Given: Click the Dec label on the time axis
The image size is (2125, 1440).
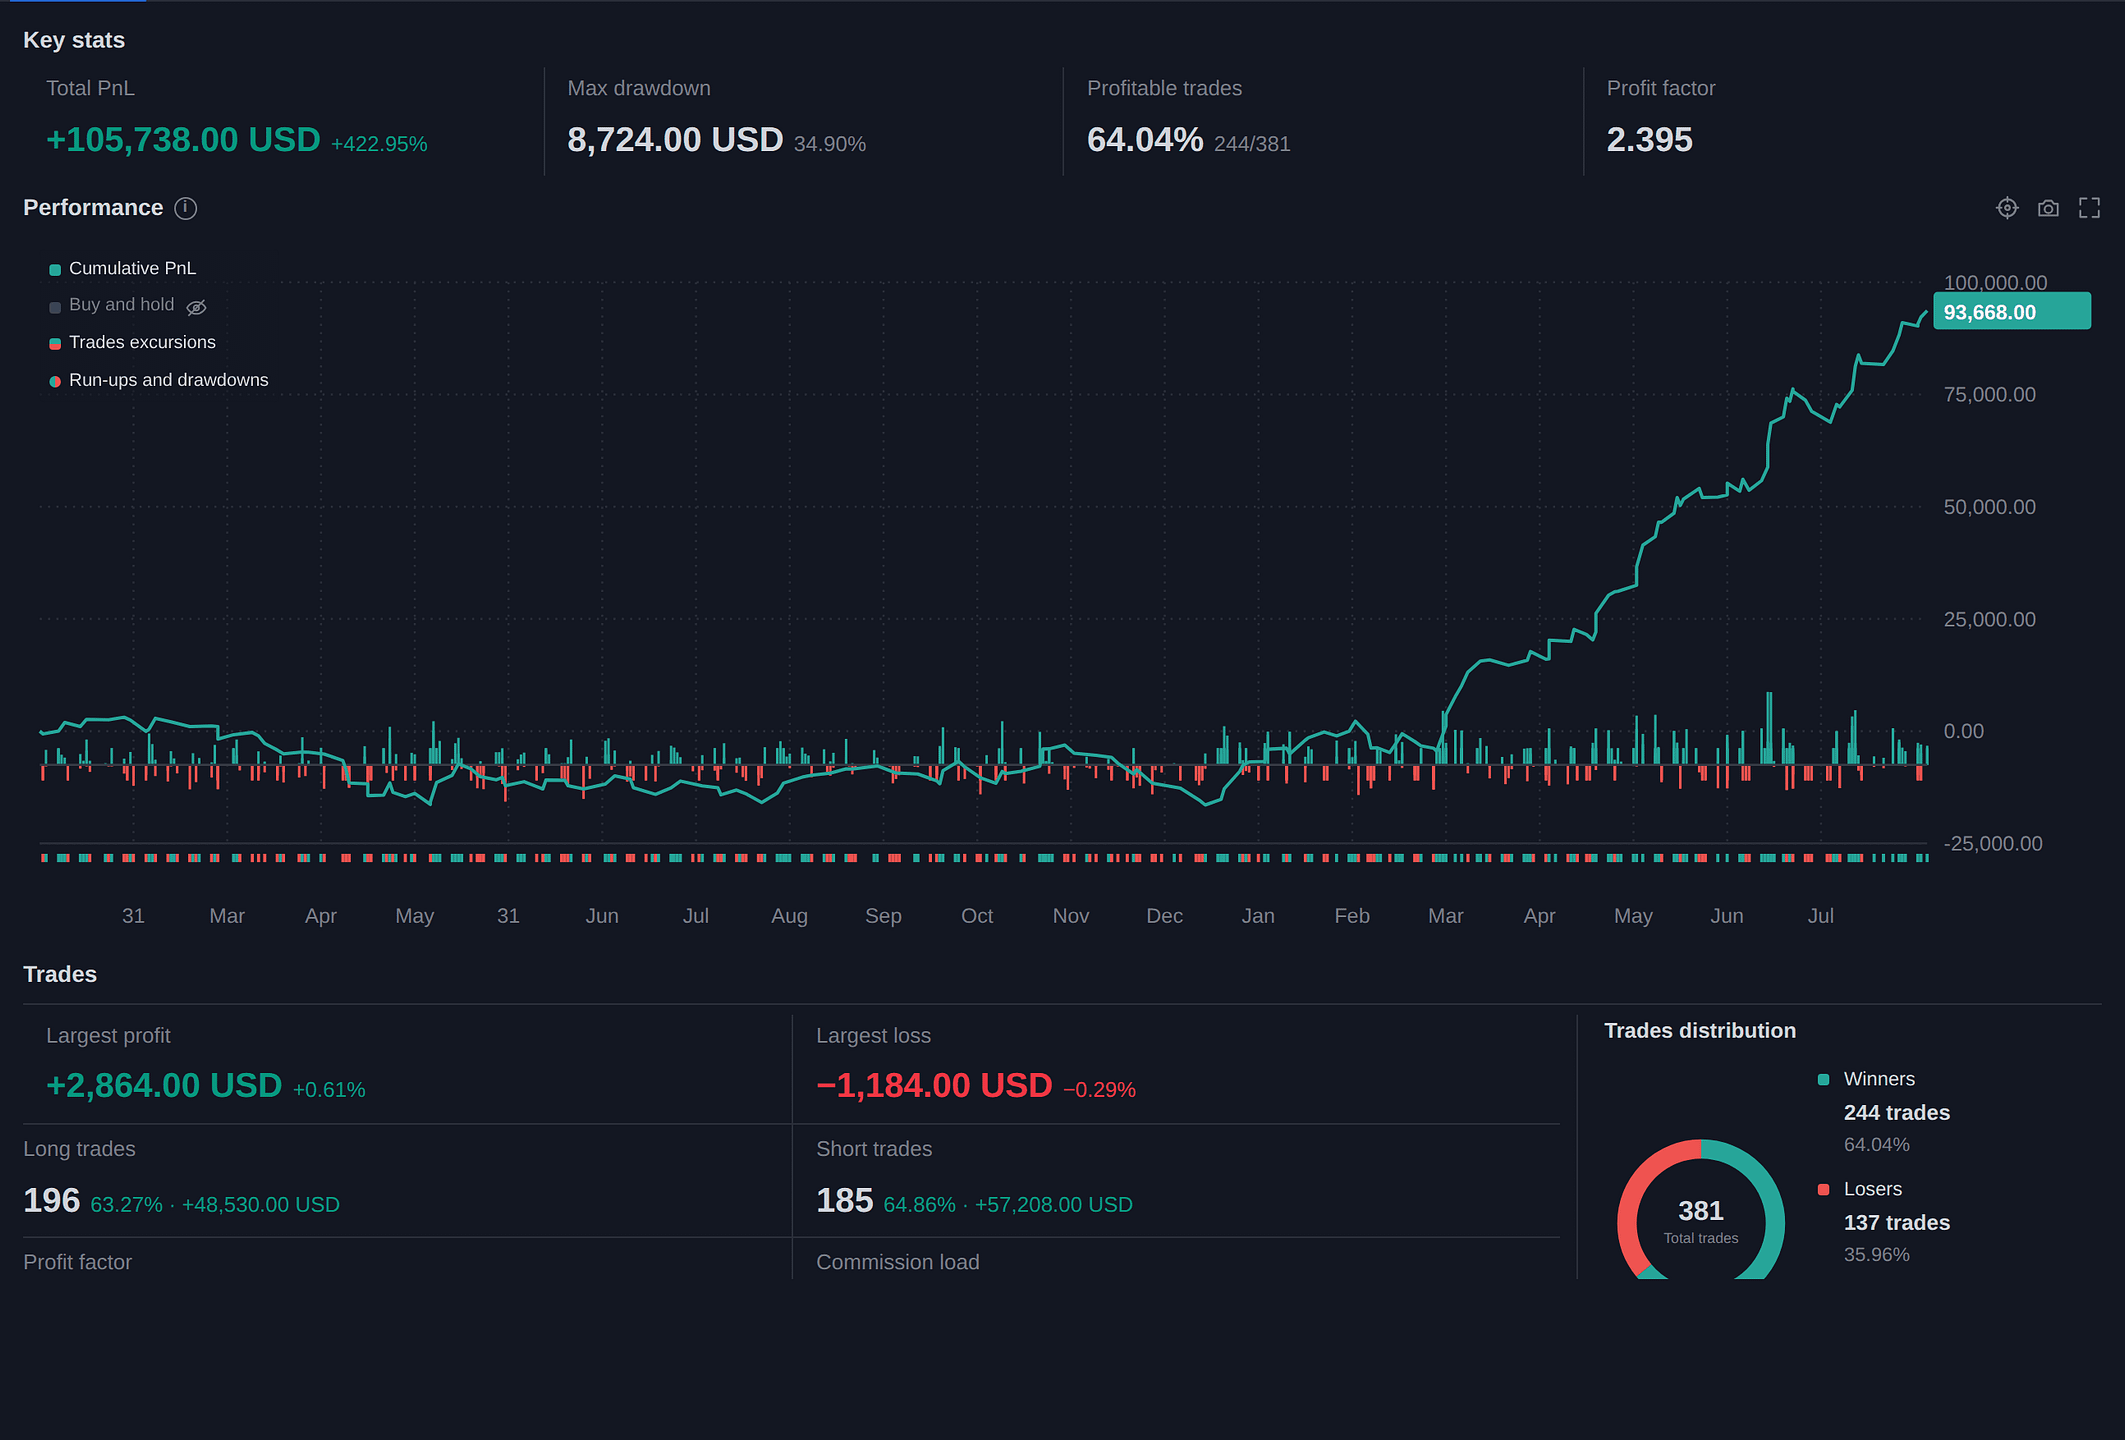Looking at the screenshot, I should 1165,916.
